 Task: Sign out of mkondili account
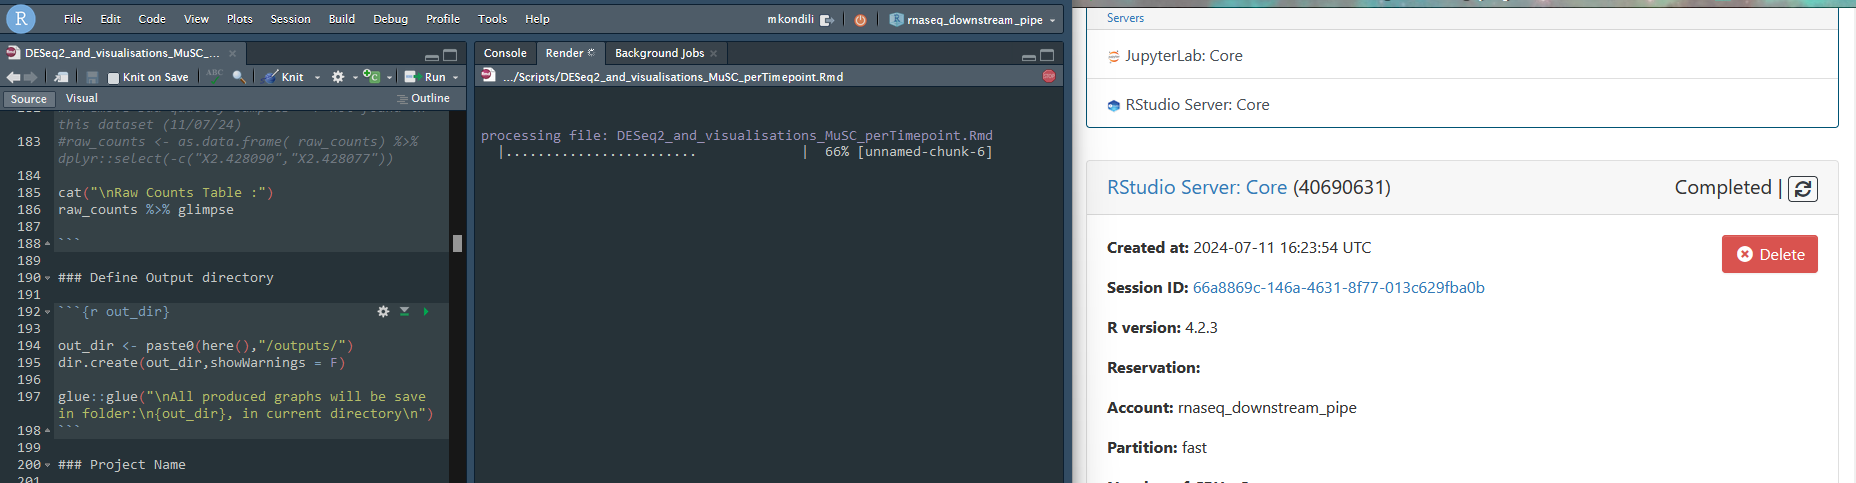827,20
